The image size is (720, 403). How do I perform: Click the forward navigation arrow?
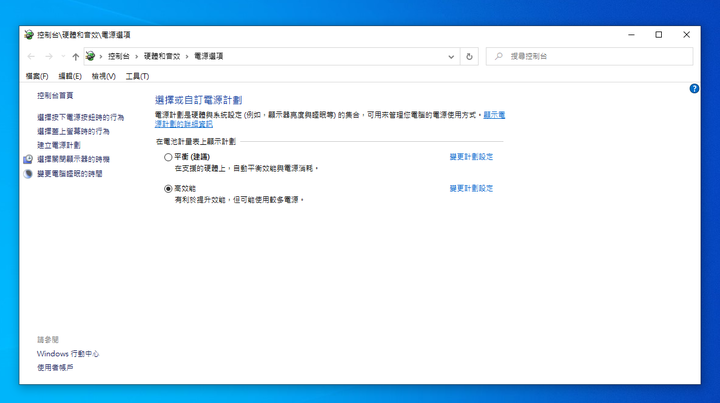49,56
